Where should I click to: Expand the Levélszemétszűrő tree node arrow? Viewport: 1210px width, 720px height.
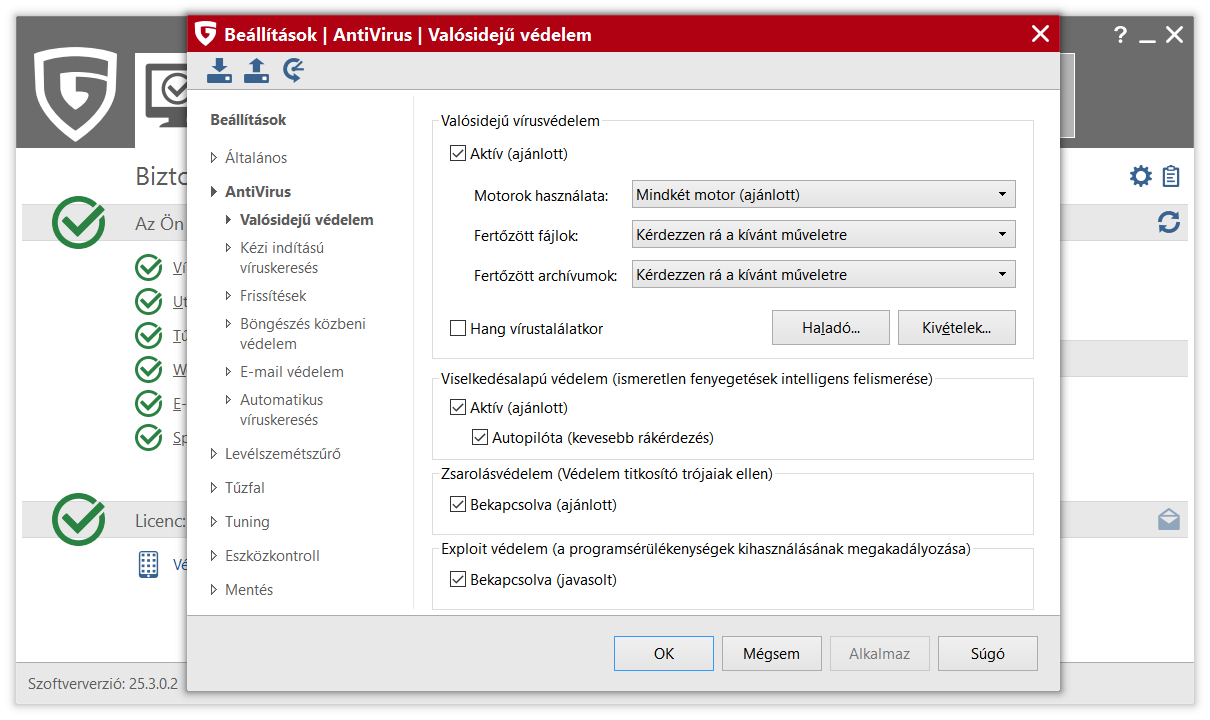pos(213,454)
